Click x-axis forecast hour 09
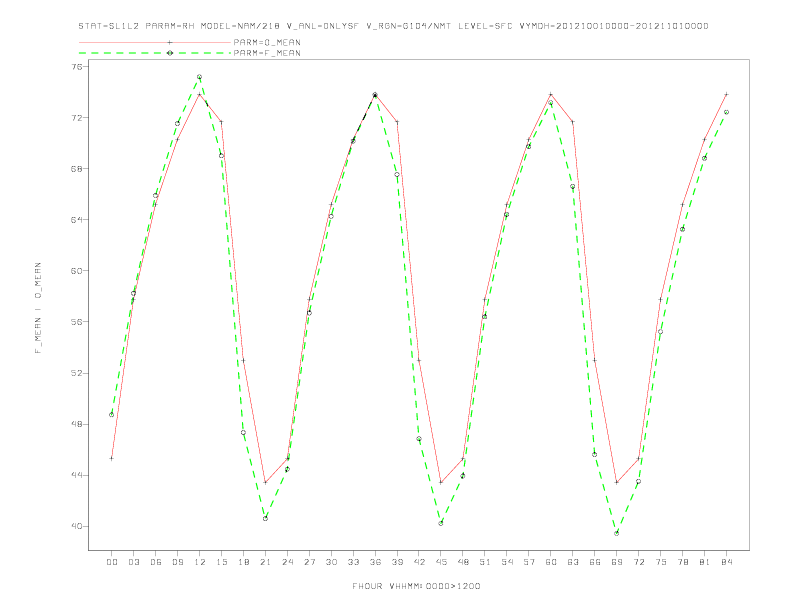 (x=177, y=562)
